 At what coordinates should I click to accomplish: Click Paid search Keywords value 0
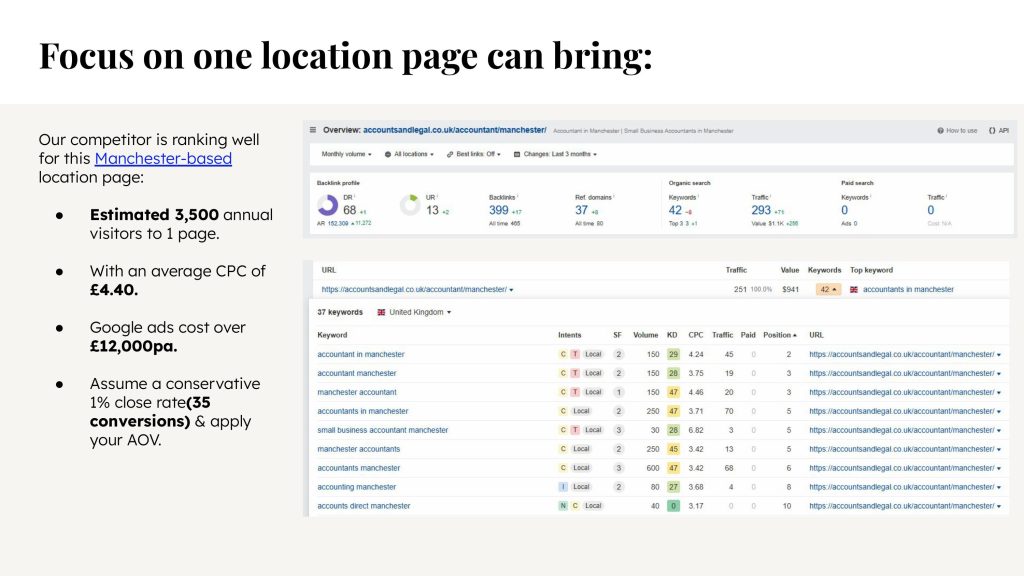(844, 210)
